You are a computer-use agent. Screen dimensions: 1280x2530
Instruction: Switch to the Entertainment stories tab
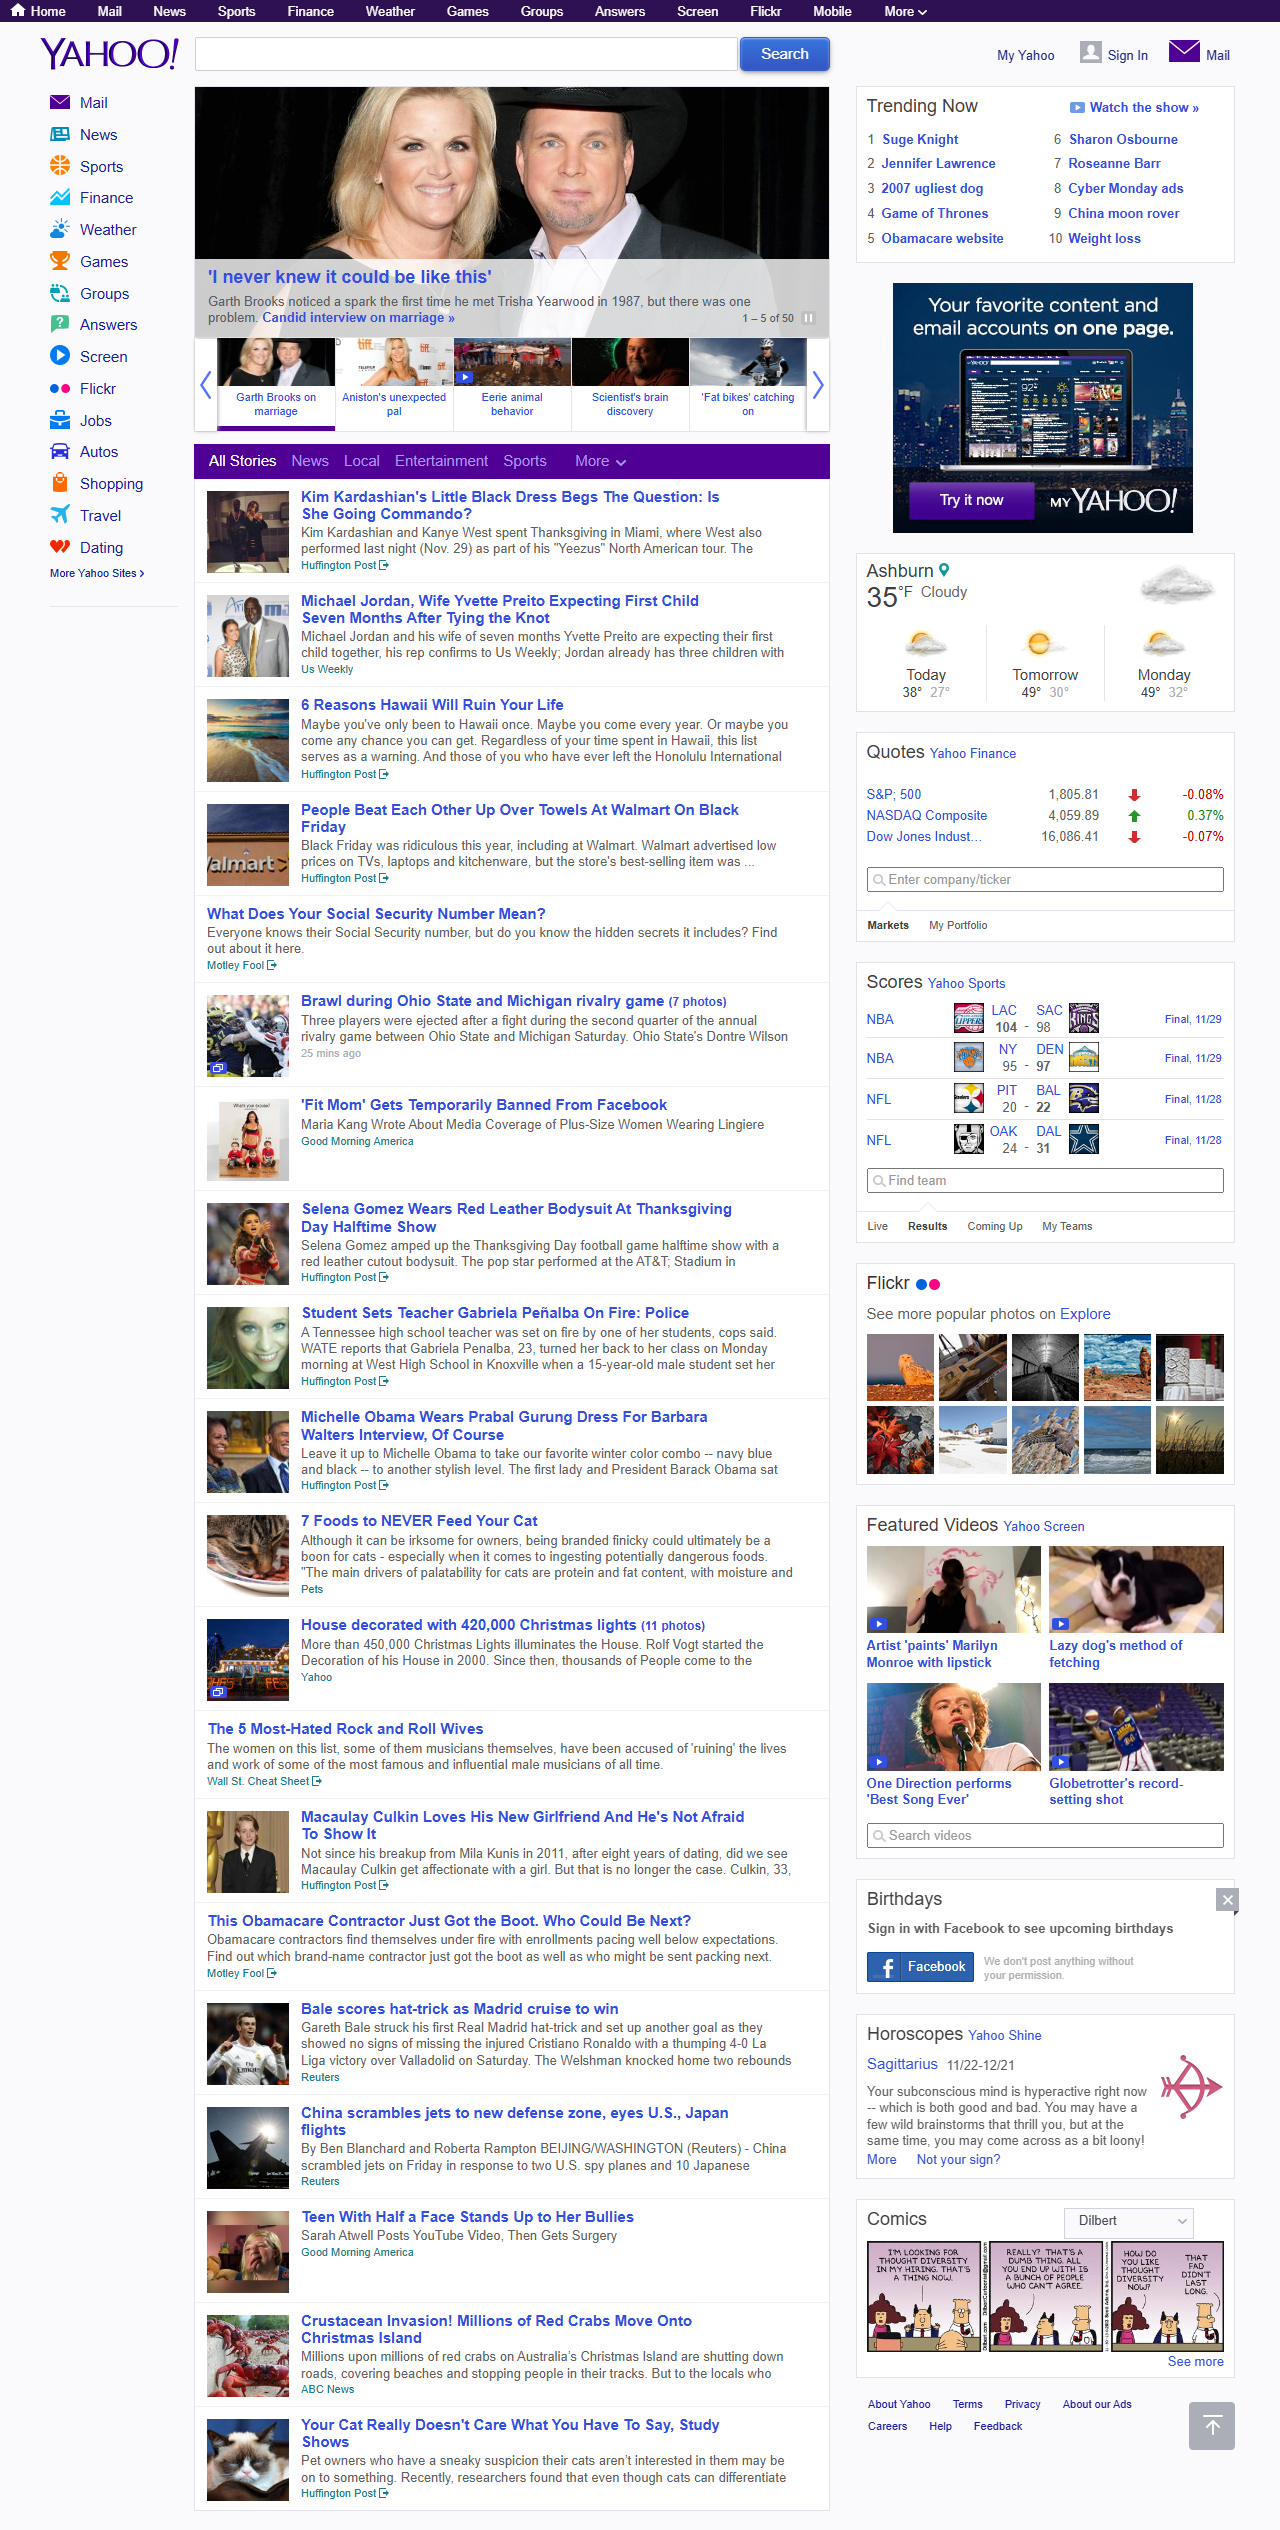441,461
